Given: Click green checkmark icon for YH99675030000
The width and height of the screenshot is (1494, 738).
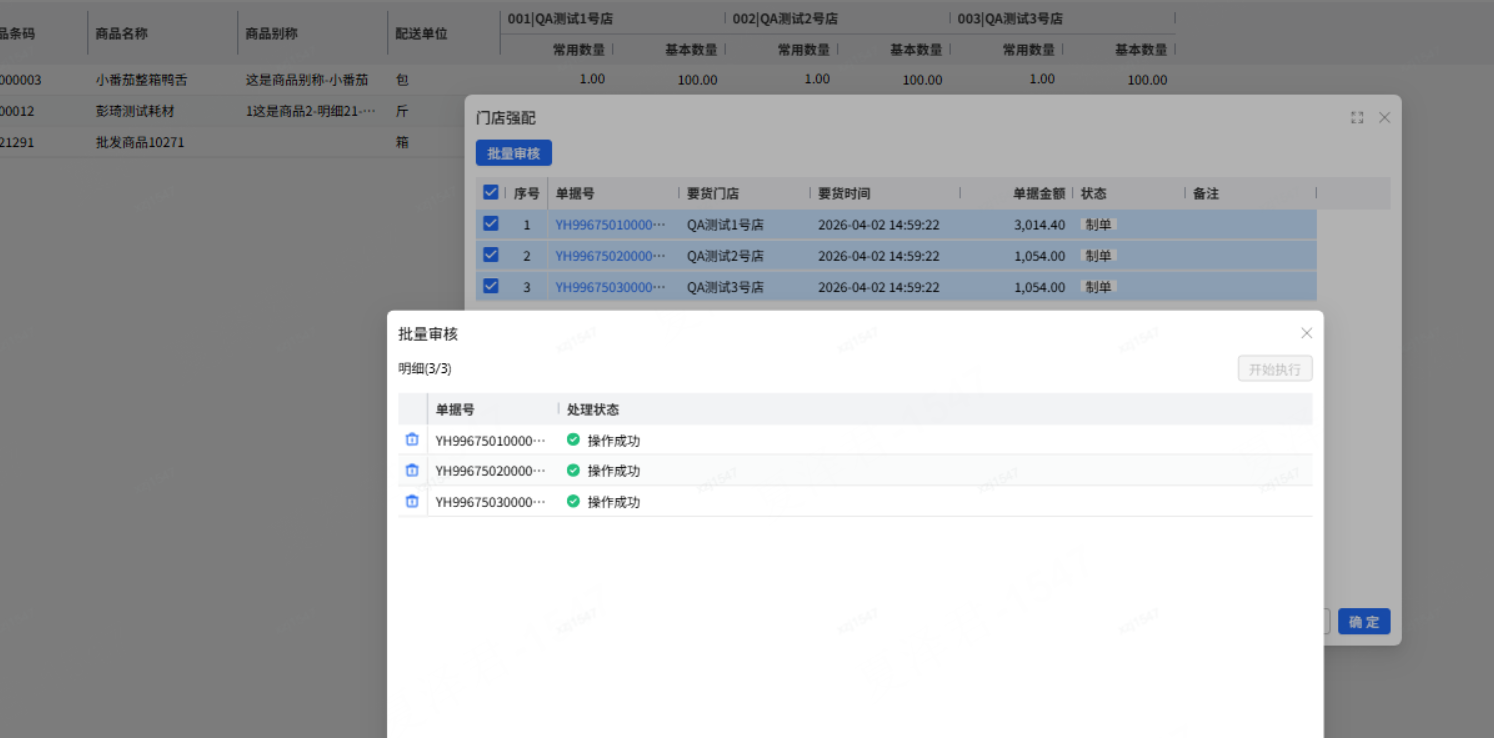Looking at the screenshot, I should [573, 502].
